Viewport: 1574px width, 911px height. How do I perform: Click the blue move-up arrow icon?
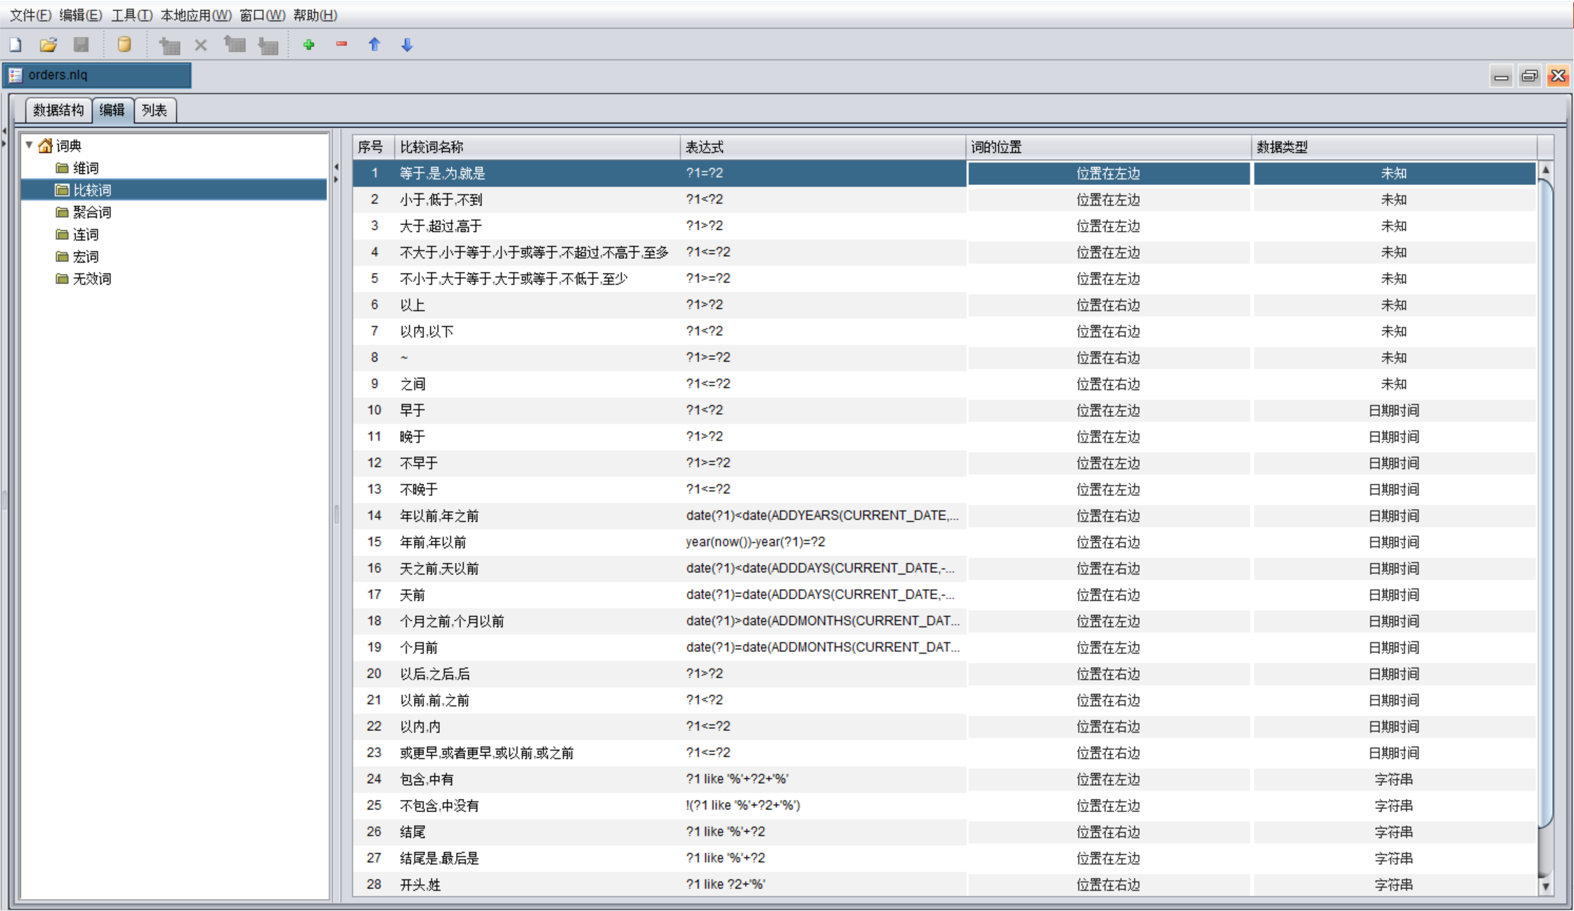[374, 45]
